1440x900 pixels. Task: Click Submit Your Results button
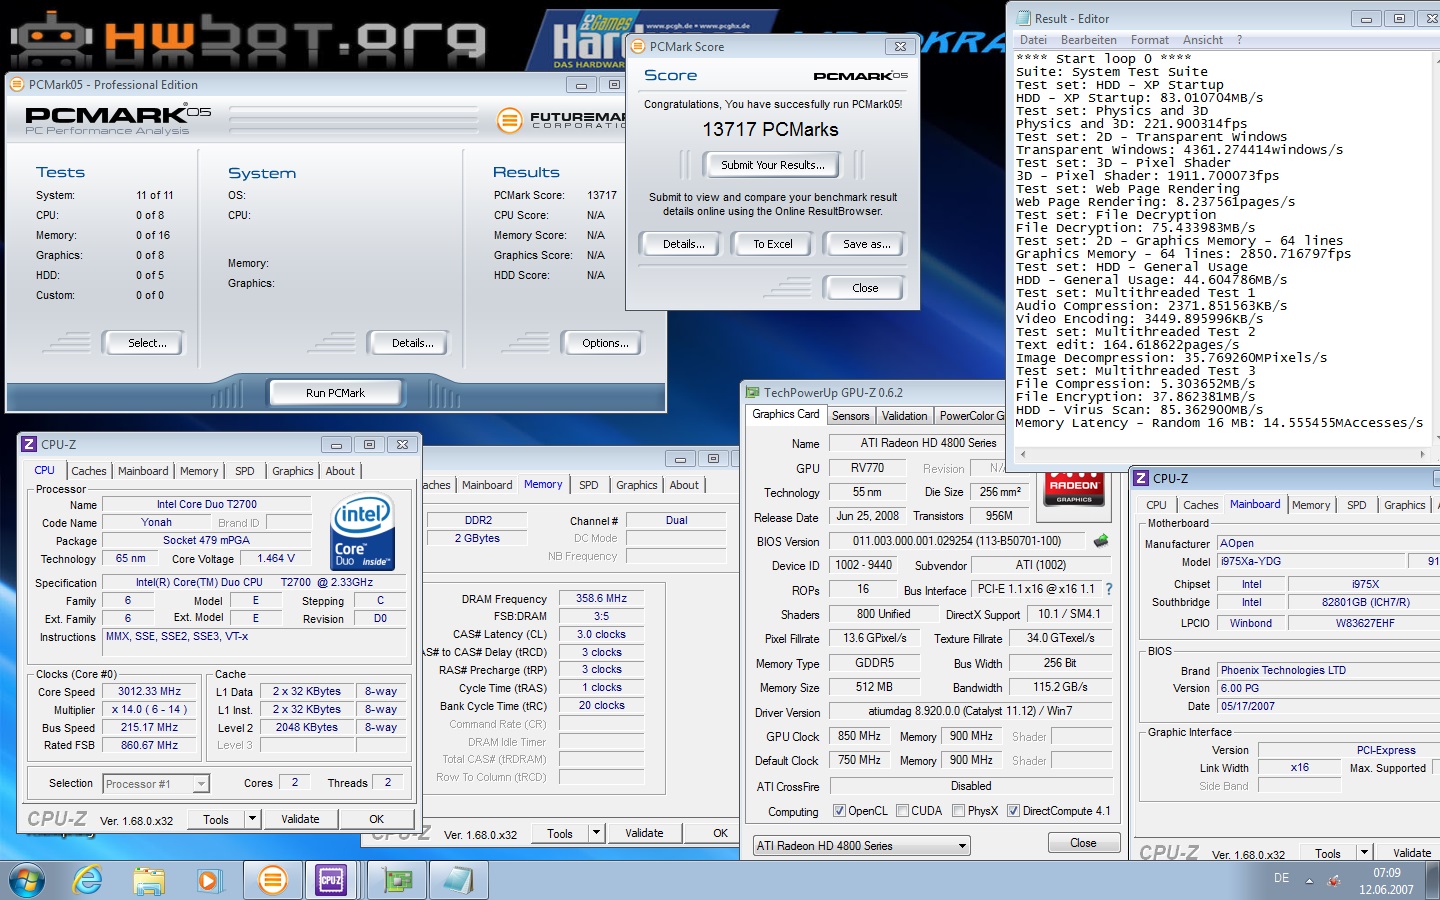[772, 165]
